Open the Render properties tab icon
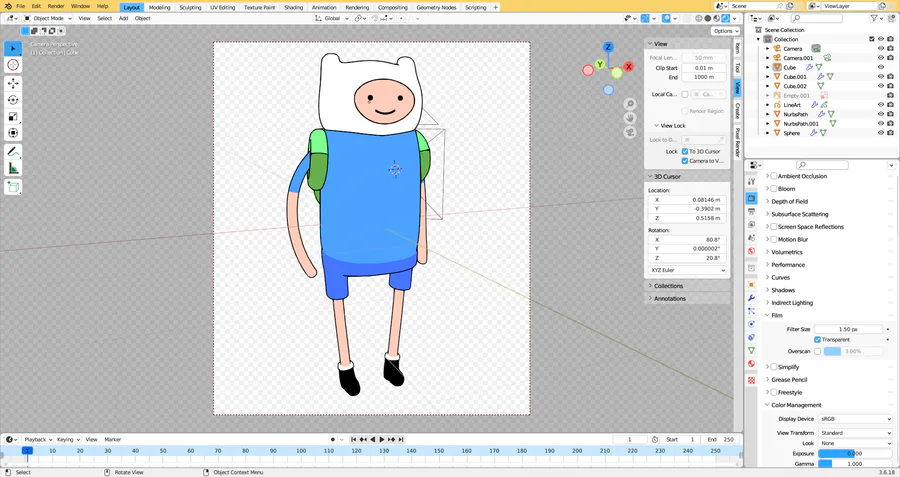 pyautogui.click(x=751, y=198)
